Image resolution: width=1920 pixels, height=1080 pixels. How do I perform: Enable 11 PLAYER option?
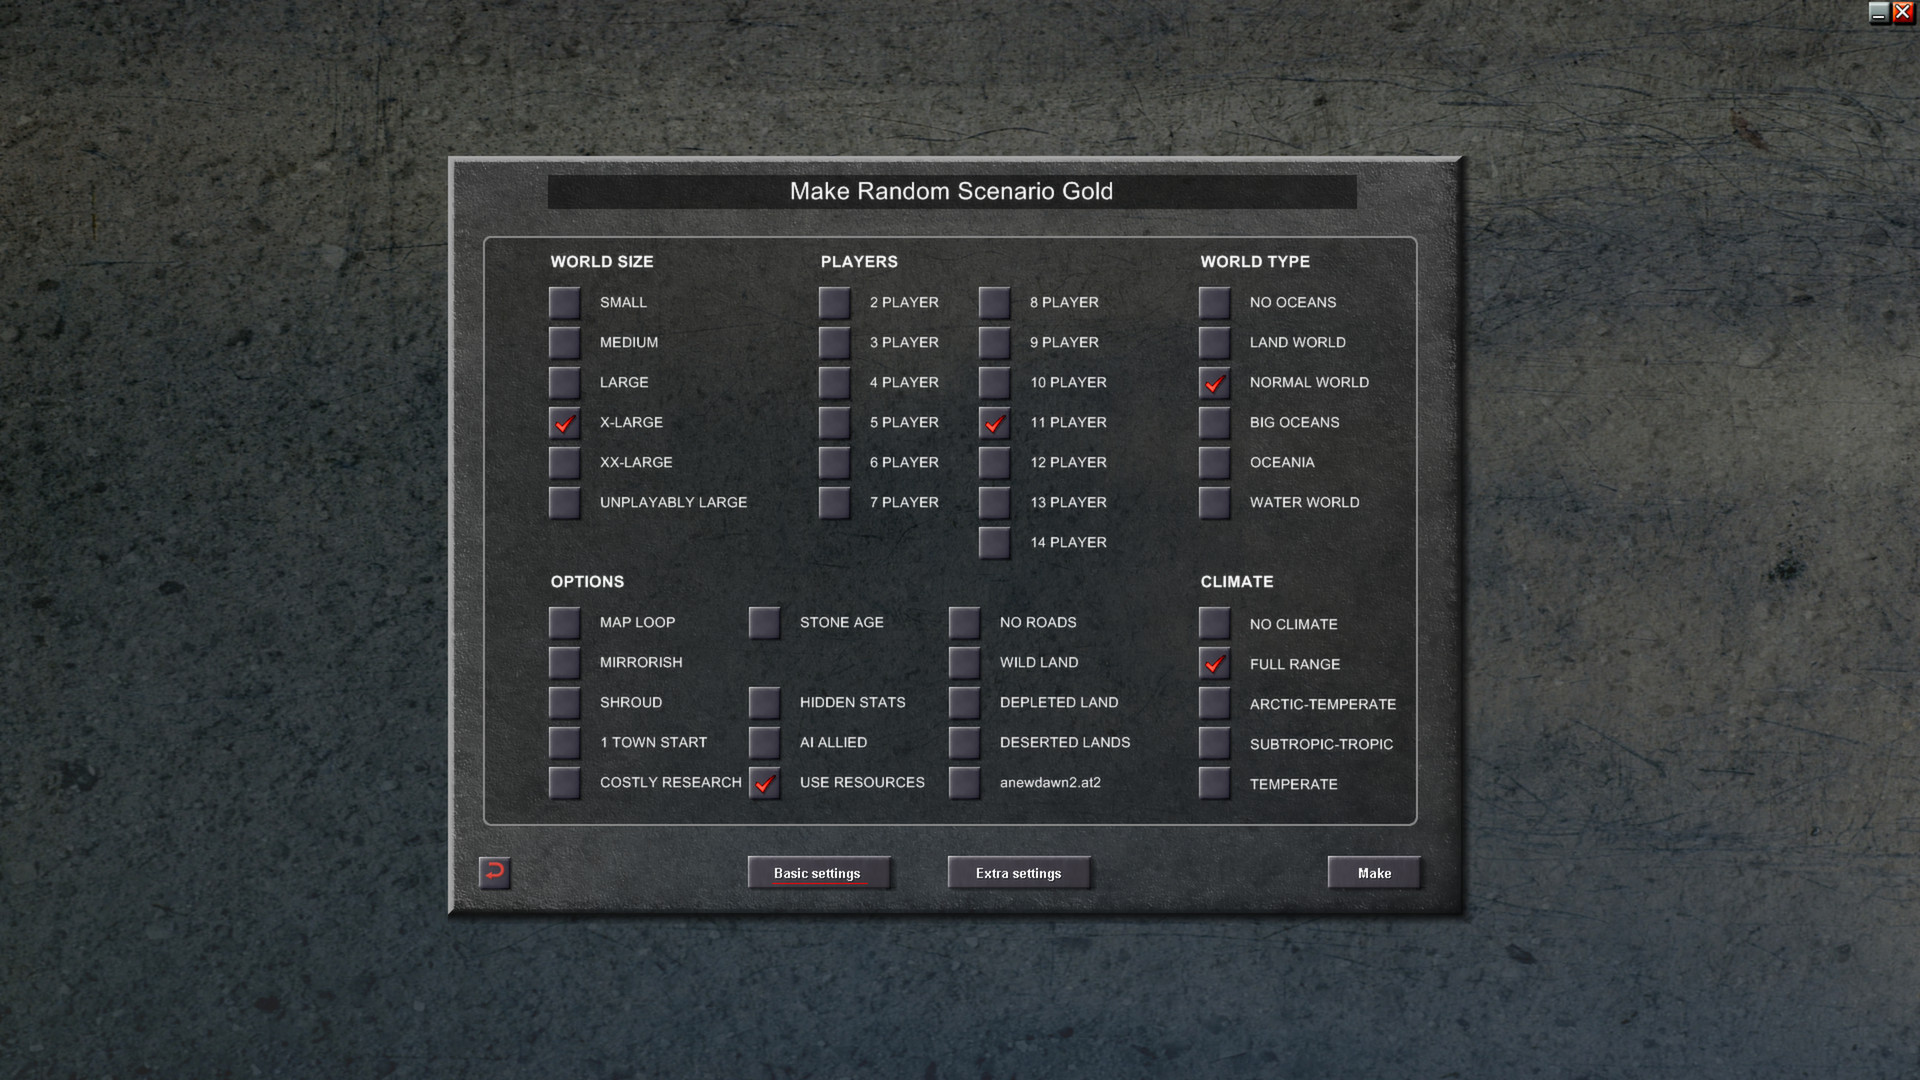pos(994,422)
